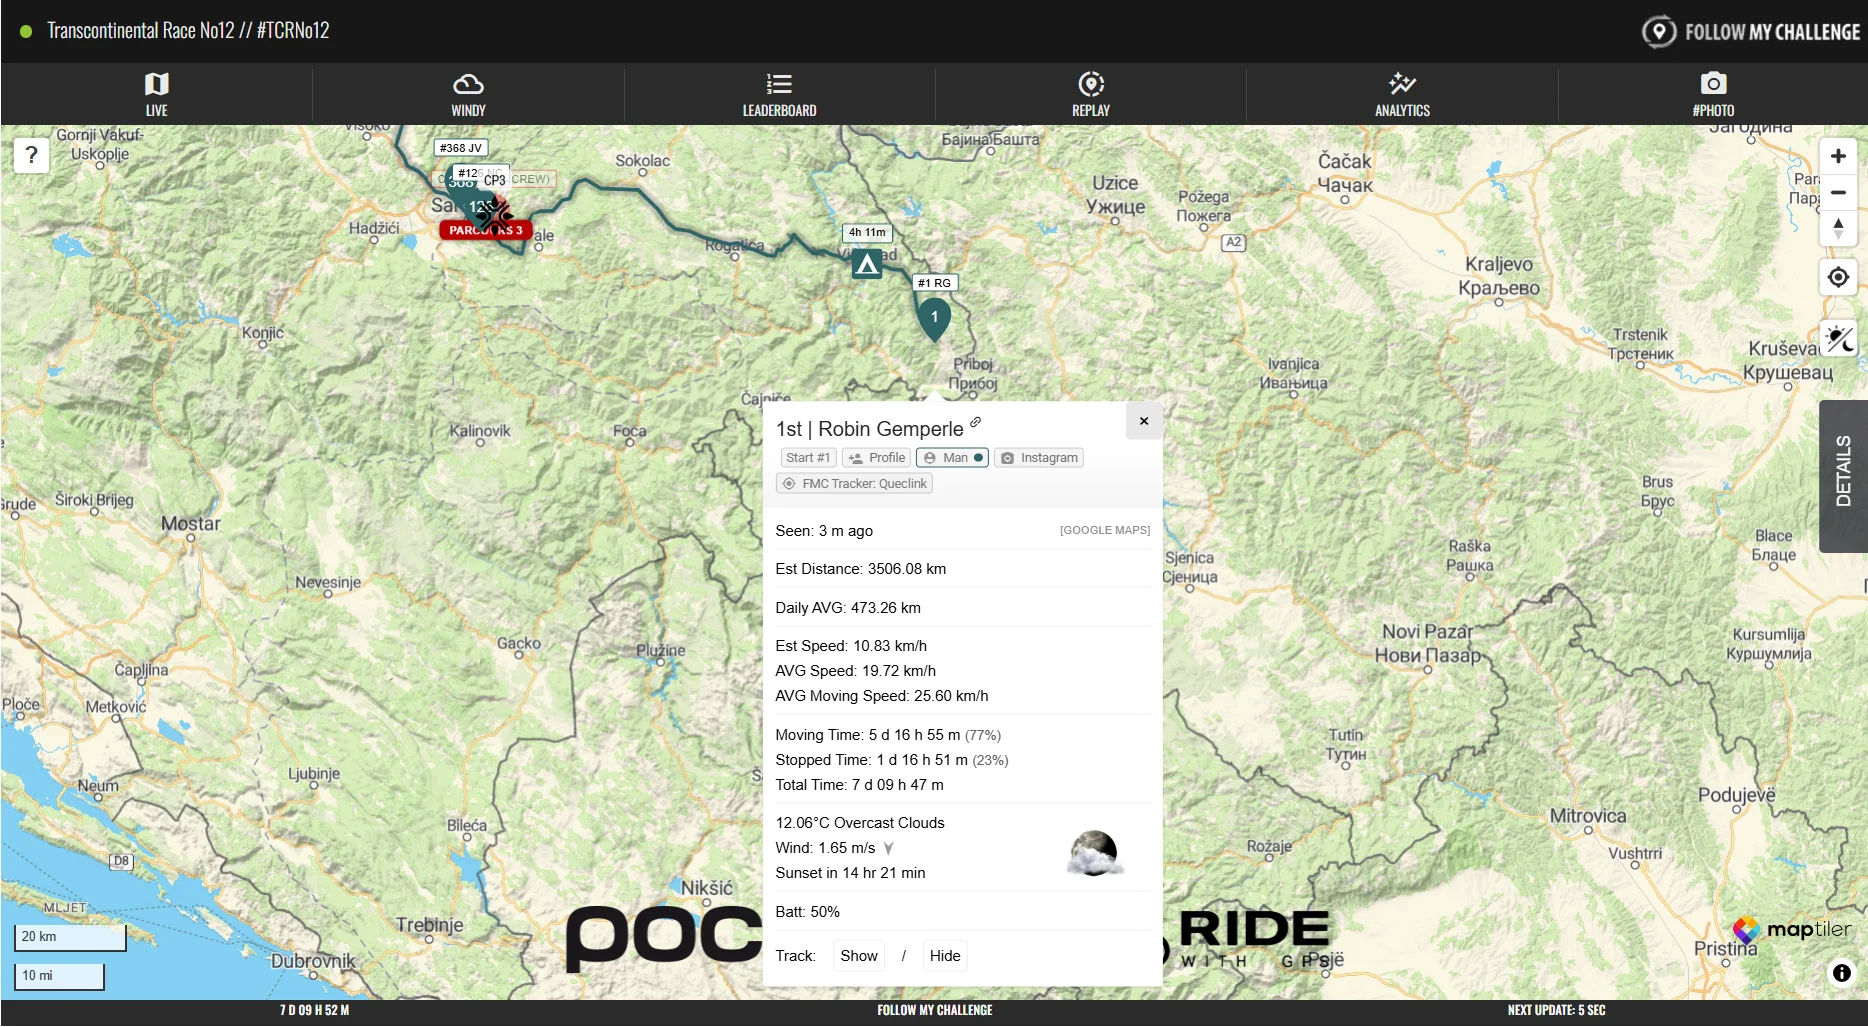The height and width of the screenshot is (1027, 1868).
Task: Click the green live status dot
Action: pos(26,31)
